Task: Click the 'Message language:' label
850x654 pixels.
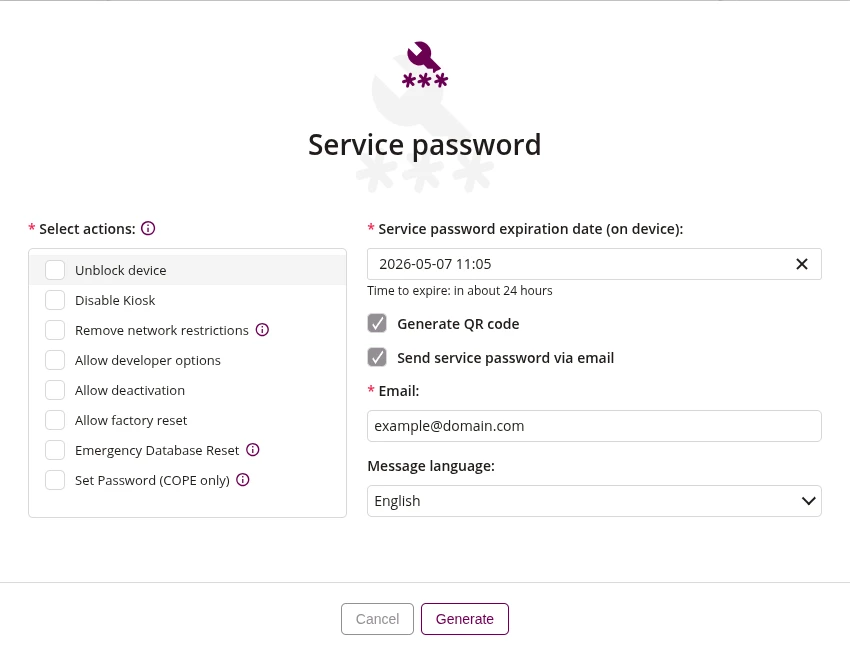Action: (x=431, y=466)
